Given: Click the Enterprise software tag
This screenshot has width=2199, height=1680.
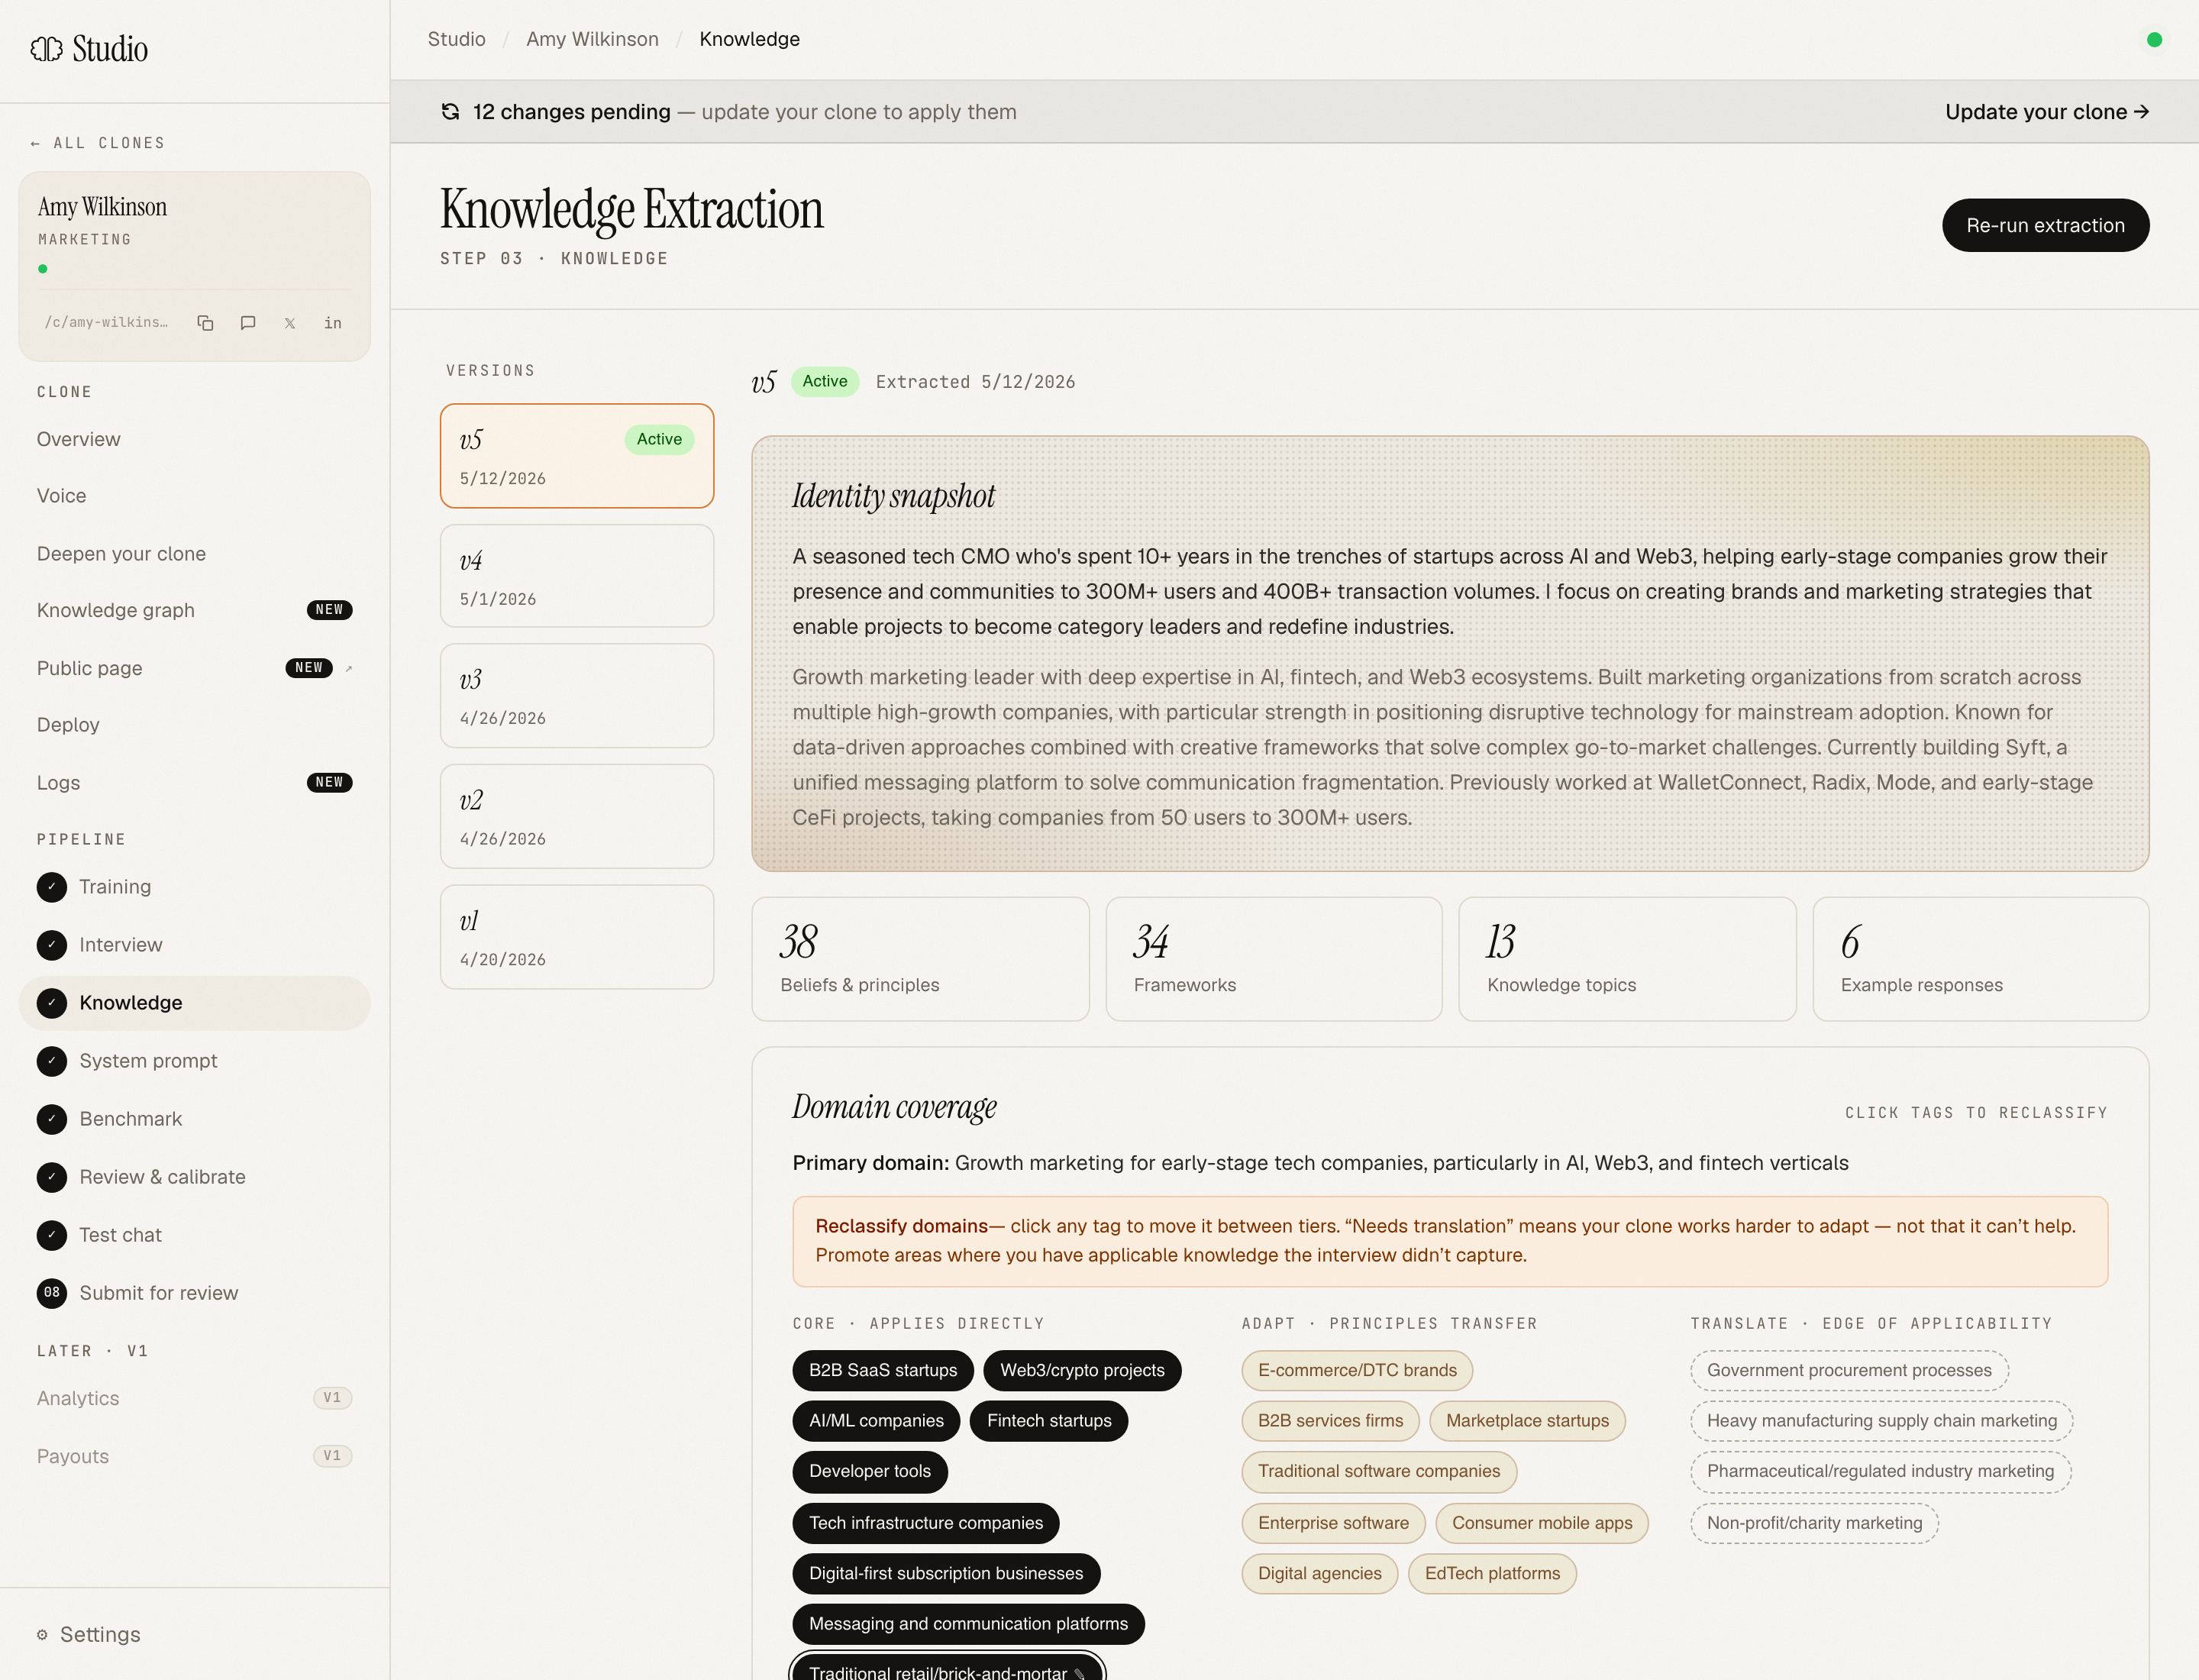Looking at the screenshot, I should [1333, 1523].
